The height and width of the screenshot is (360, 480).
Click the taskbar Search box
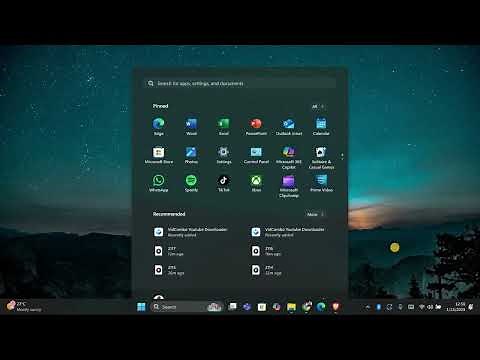coord(186,307)
